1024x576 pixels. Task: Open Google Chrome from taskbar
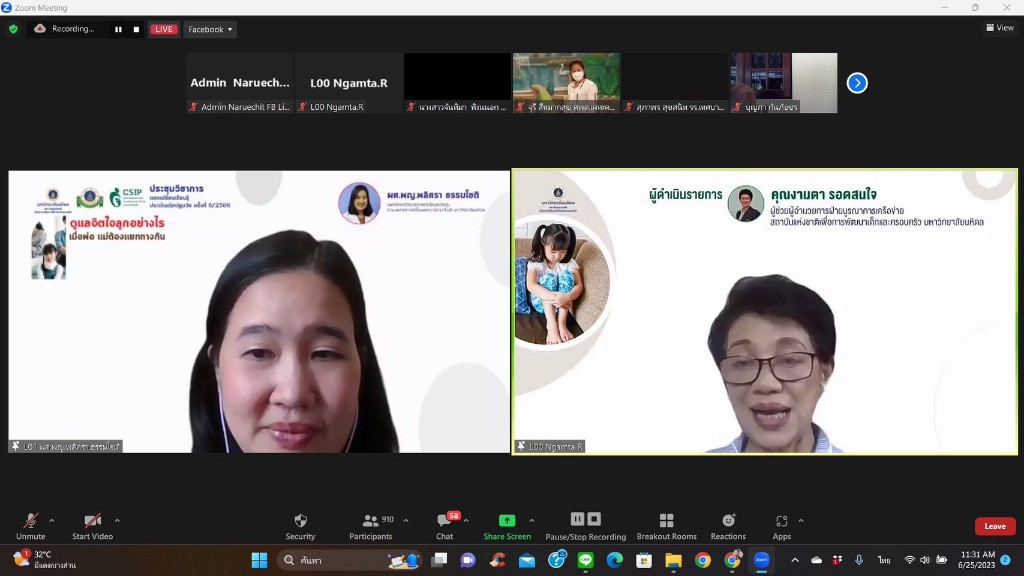coord(703,560)
